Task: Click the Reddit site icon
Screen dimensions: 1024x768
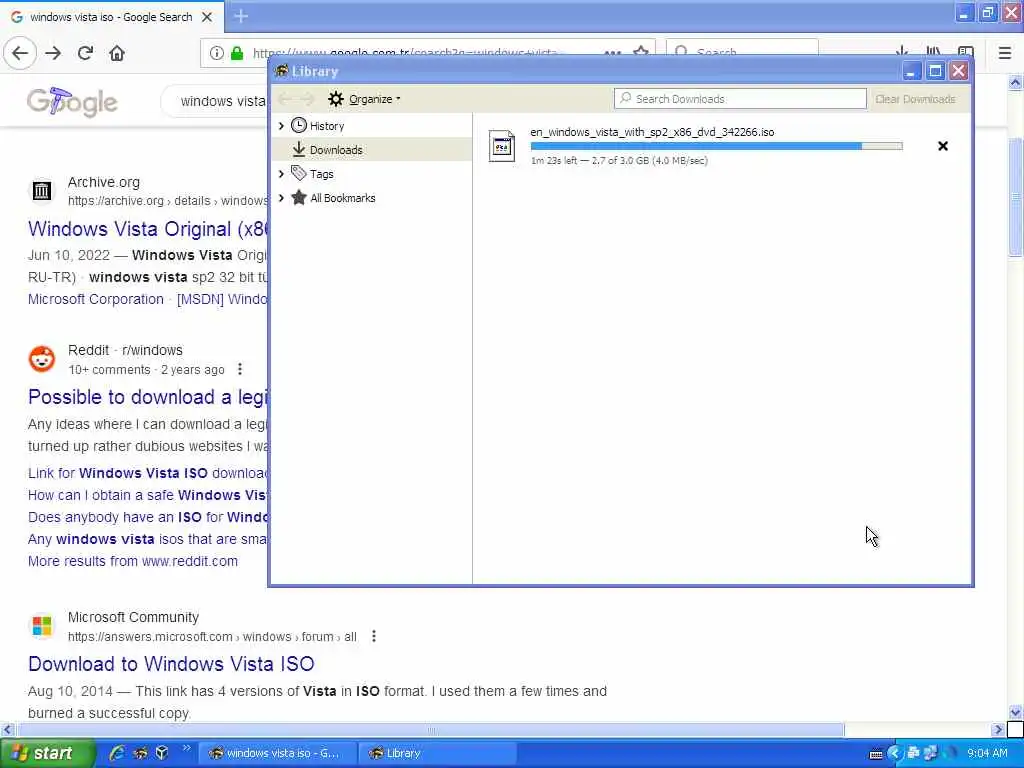Action: tap(42, 359)
